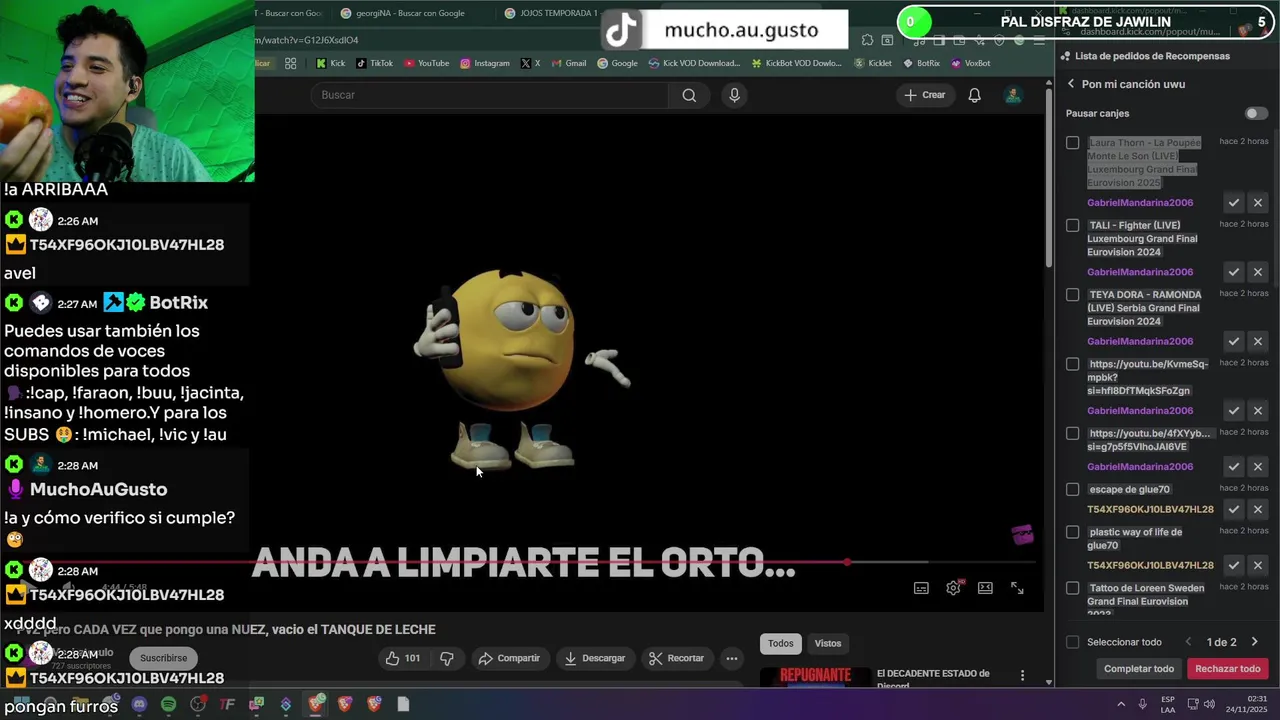The image size is (1280, 720).
Task: Open more actions ellipsis under video
Action: (x=732, y=658)
